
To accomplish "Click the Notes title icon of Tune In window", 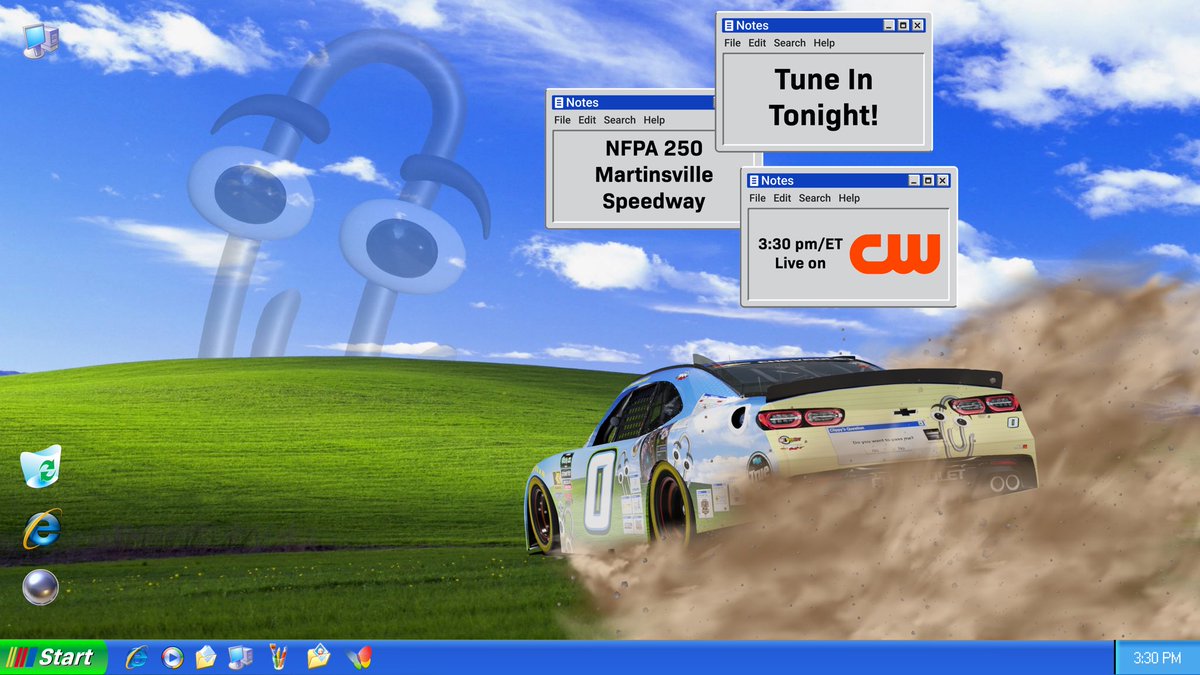I will point(729,25).
